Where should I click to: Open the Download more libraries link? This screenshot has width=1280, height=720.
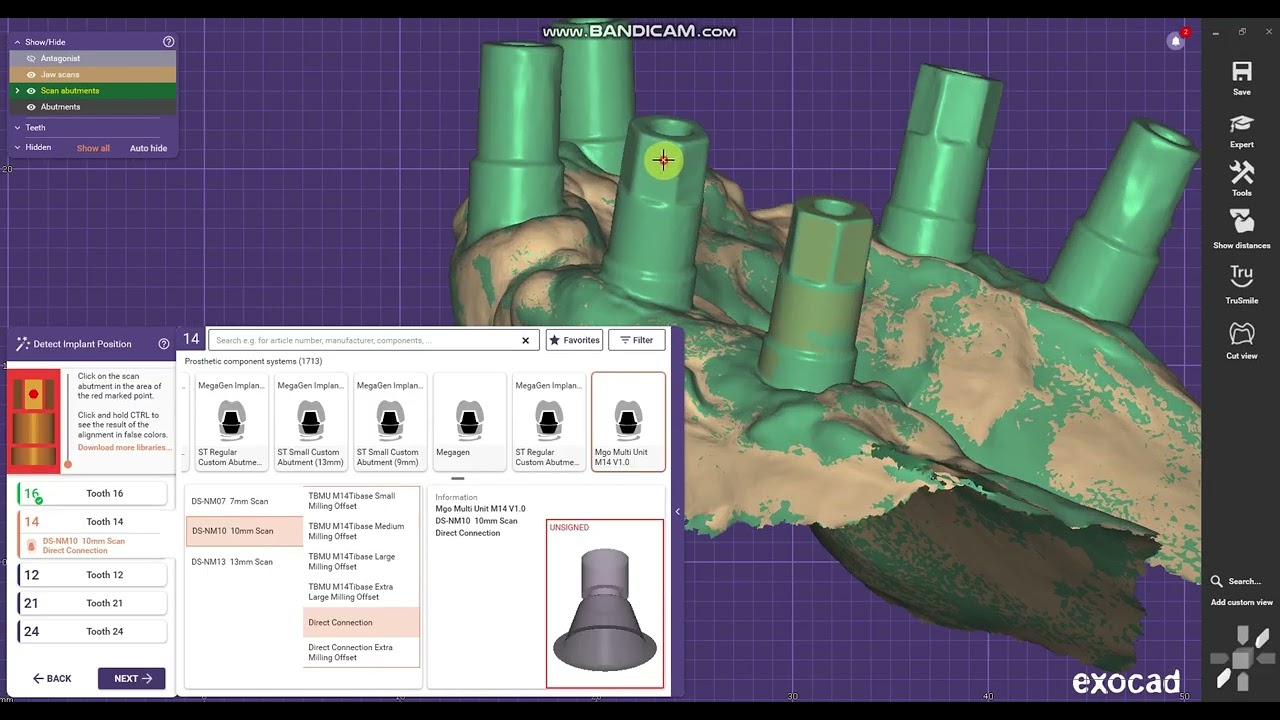pos(125,448)
